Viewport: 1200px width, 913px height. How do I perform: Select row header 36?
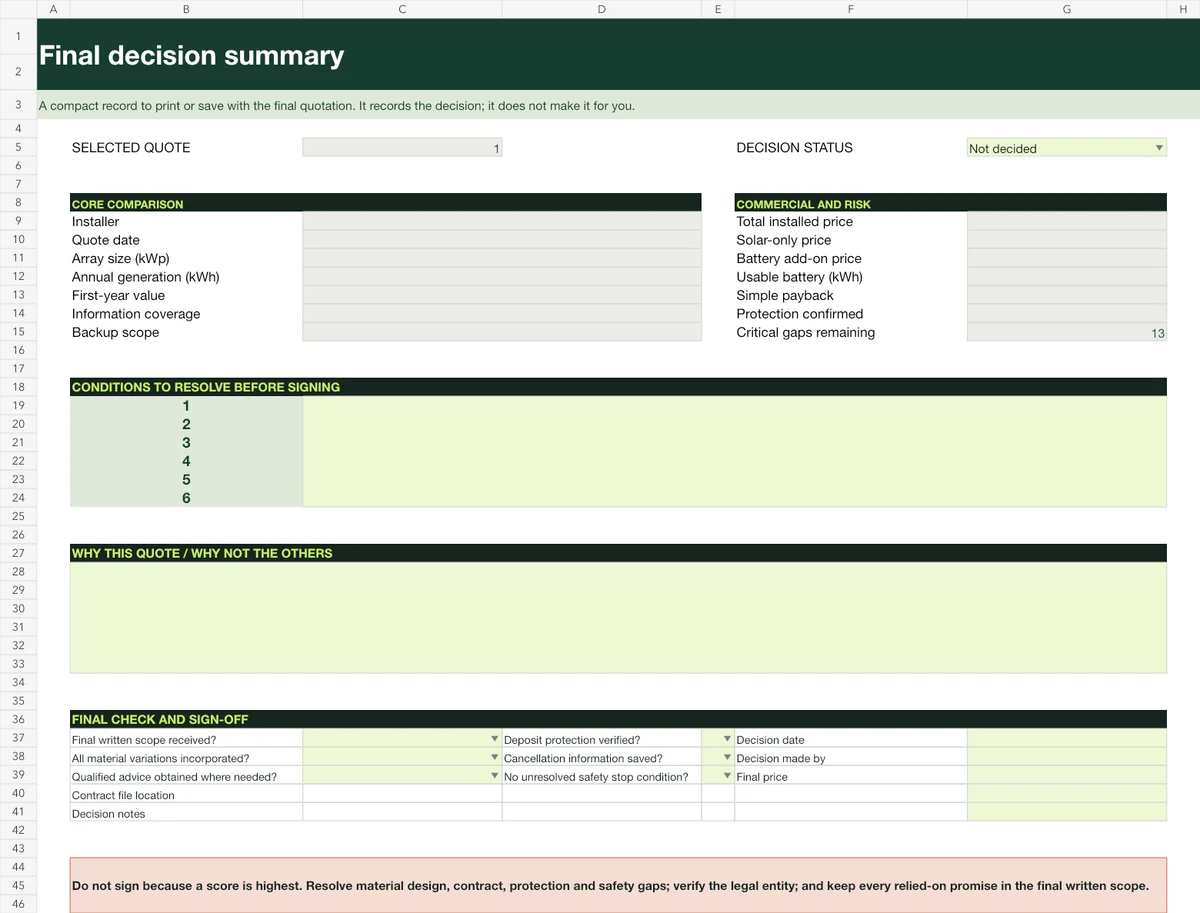[x=18, y=719]
